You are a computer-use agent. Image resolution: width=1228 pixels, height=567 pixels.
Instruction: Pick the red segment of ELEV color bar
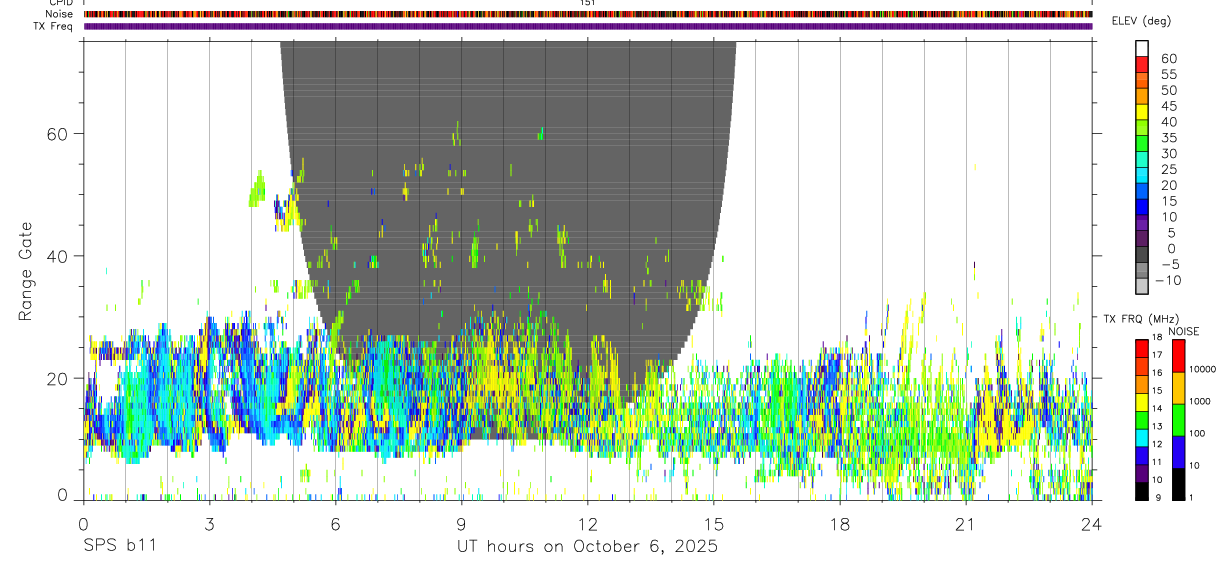[1142, 65]
